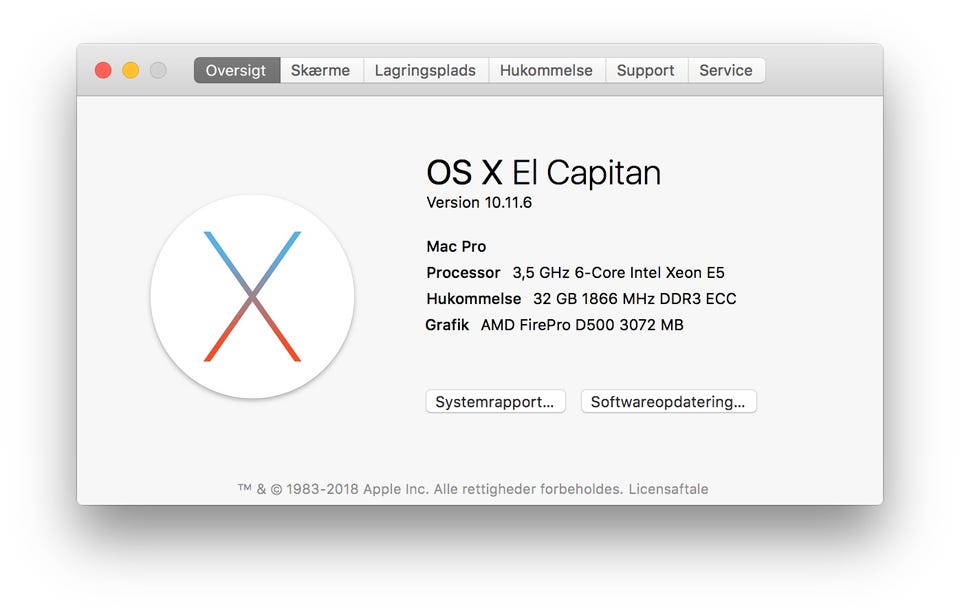The image size is (960, 615).
Task: Click the OS X El Capitan title
Action: point(544,172)
